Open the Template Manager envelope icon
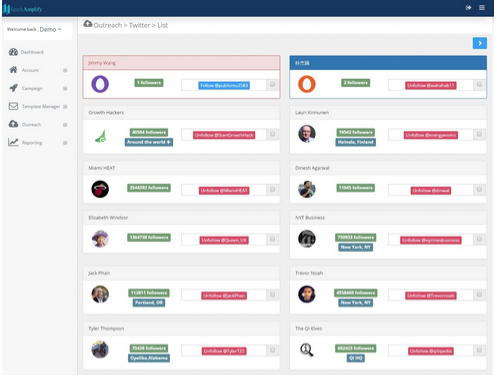 click(13, 106)
